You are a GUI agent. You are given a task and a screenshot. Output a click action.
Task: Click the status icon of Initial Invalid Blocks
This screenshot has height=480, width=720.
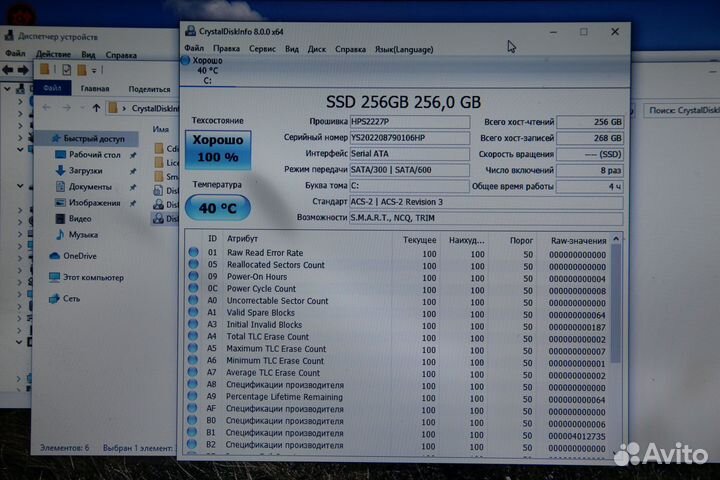tap(193, 324)
